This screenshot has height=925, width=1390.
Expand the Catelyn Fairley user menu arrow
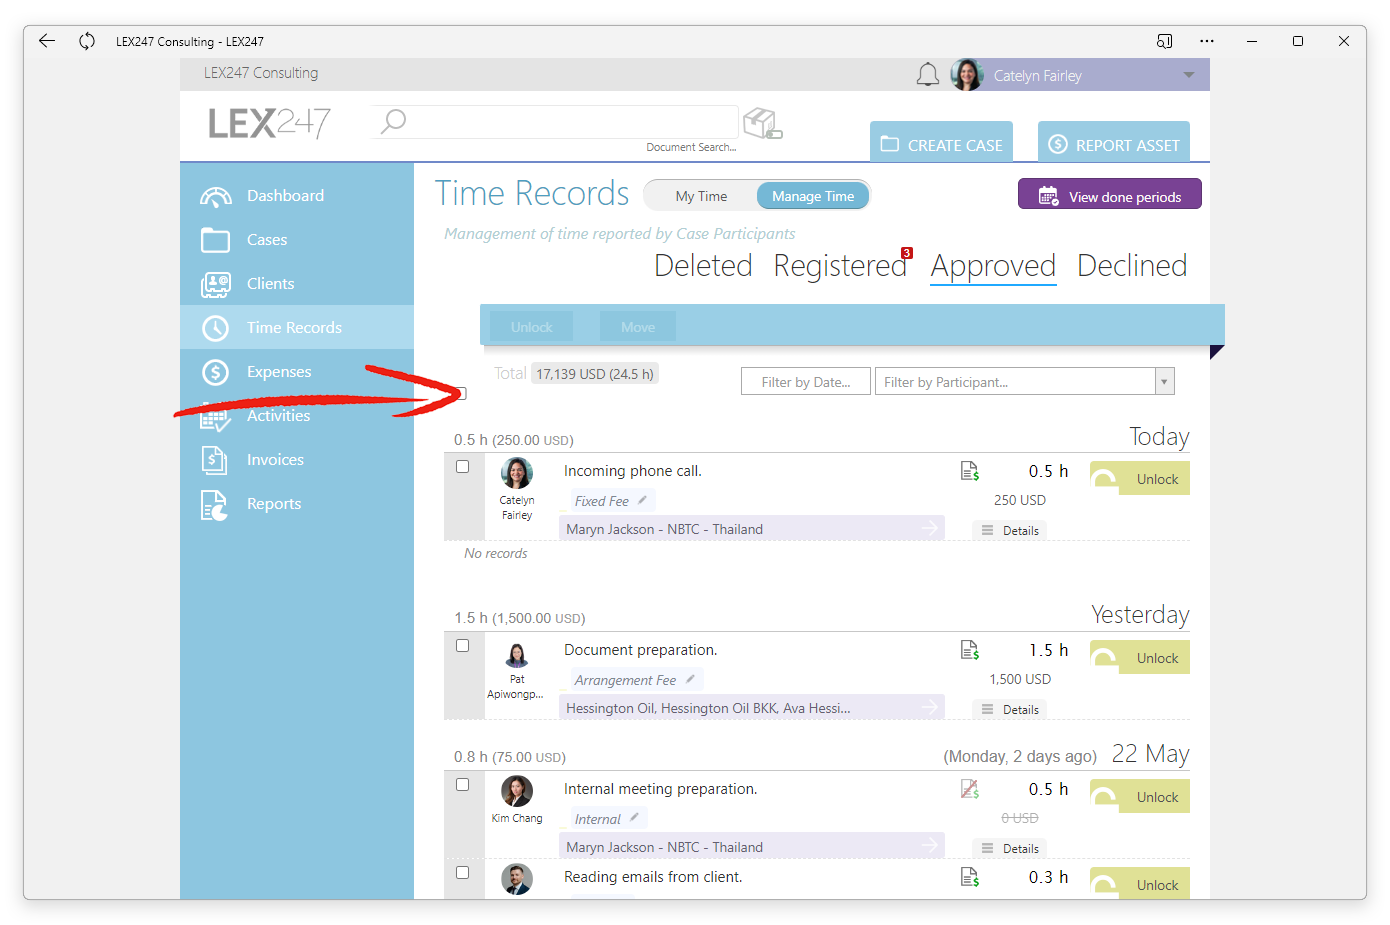pos(1188,75)
